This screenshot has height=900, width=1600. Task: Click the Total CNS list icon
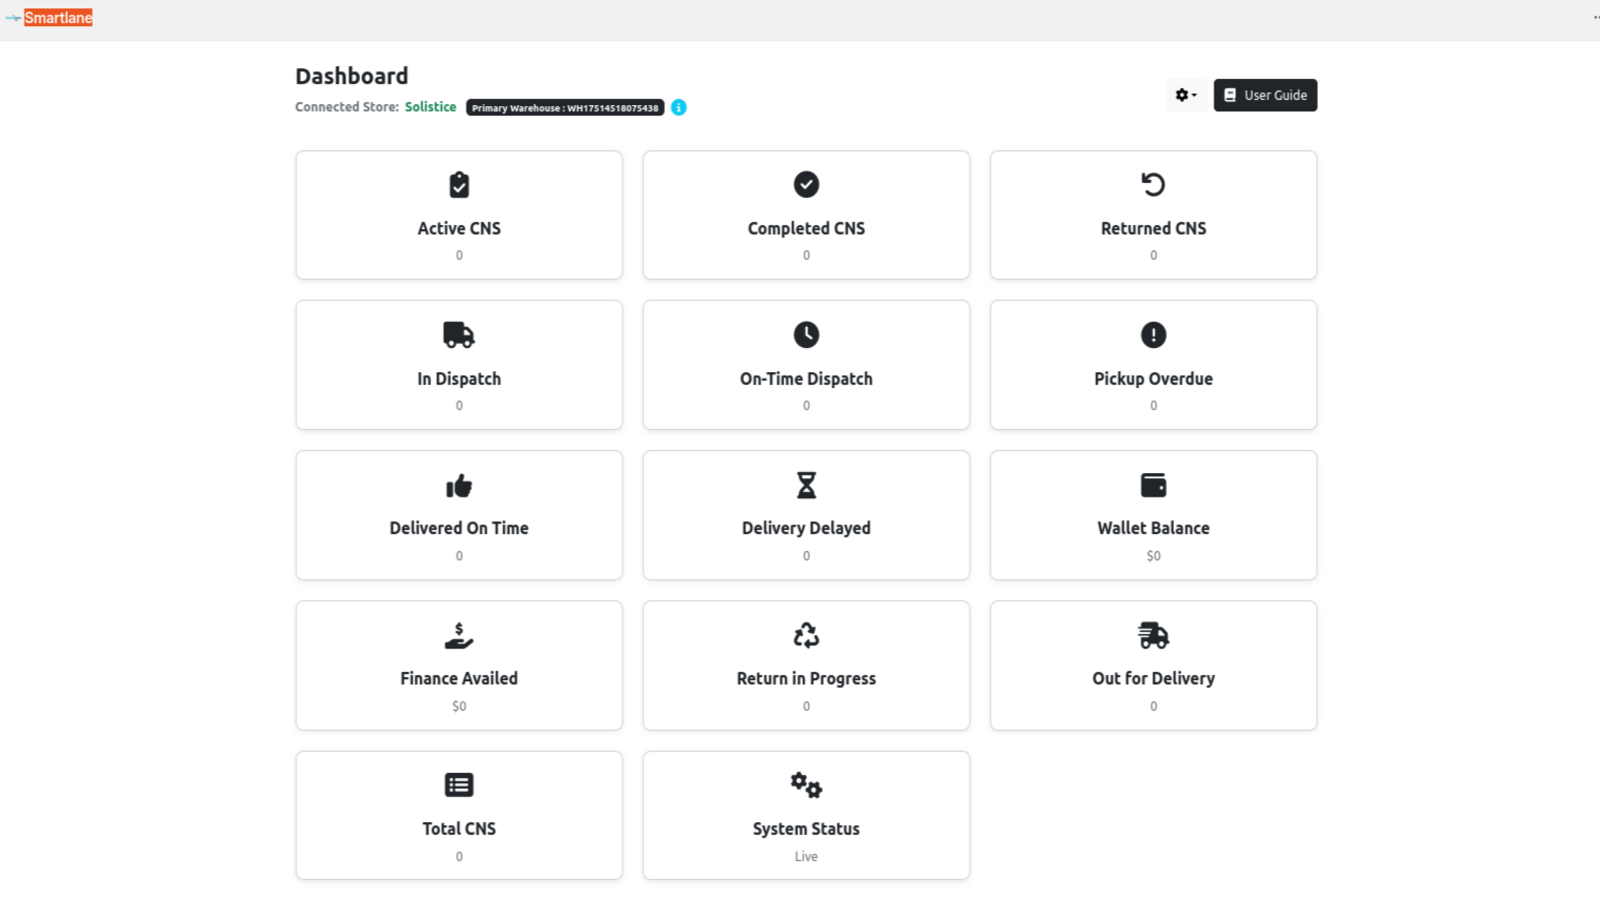point(458,785)
